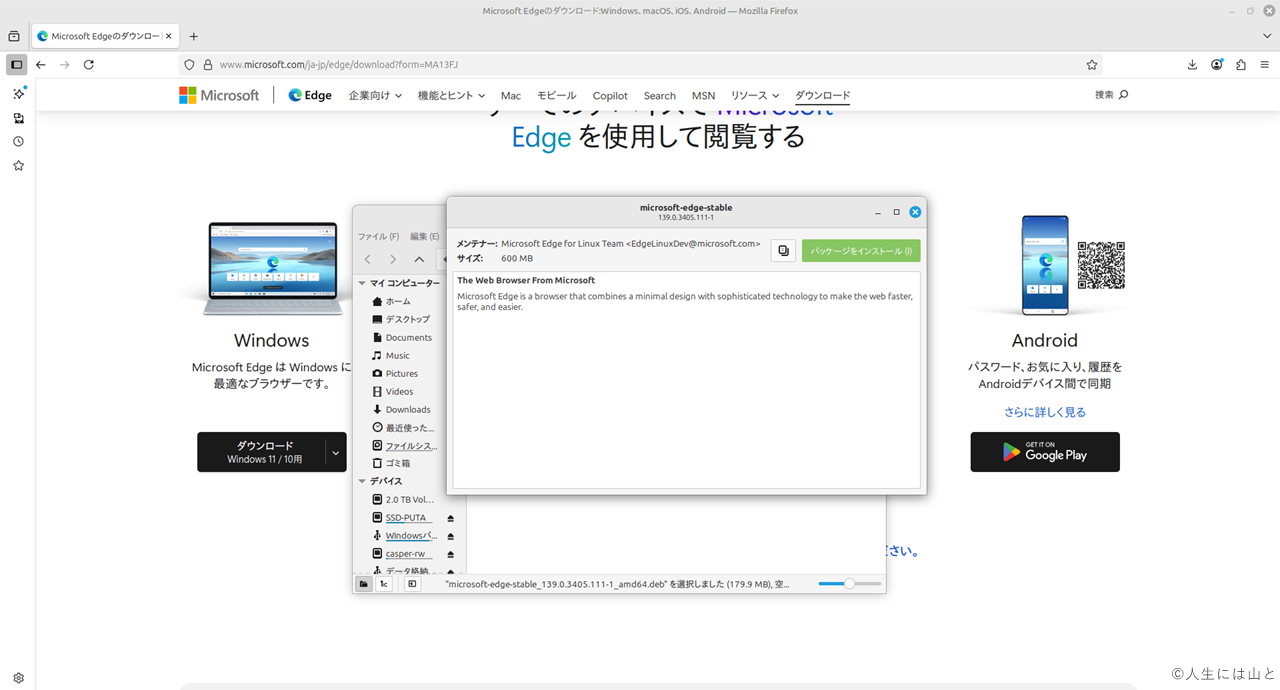
Task: Open the Firefox downloads panel
Action: 1192,64
